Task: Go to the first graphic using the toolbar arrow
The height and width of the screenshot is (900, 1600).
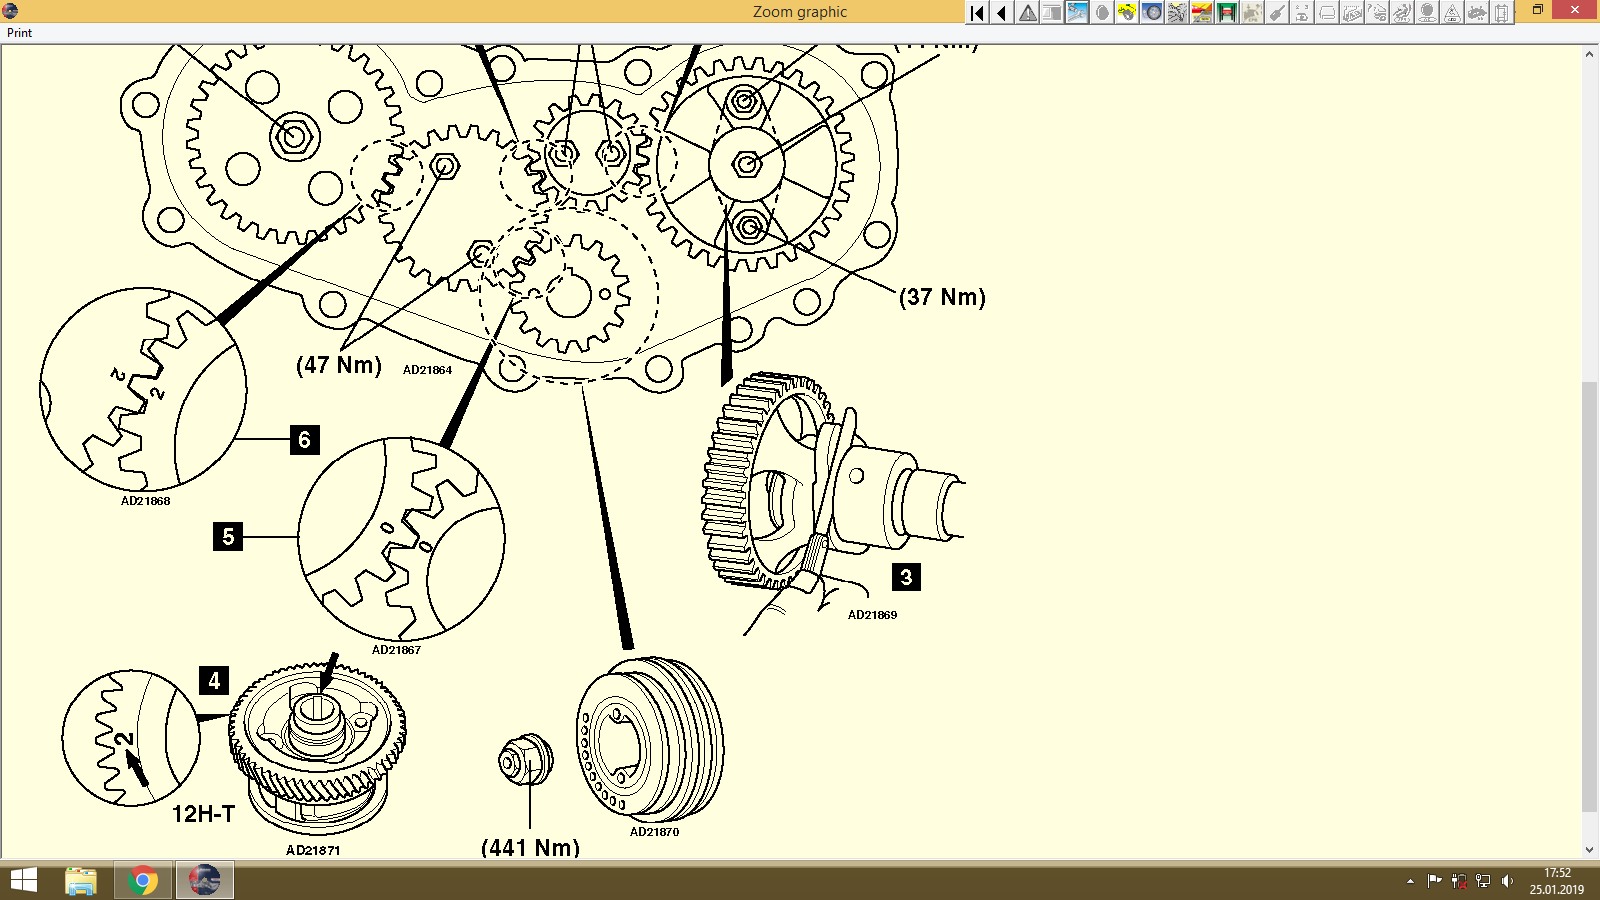Action: pyautogui.click(x=976, y=14)
